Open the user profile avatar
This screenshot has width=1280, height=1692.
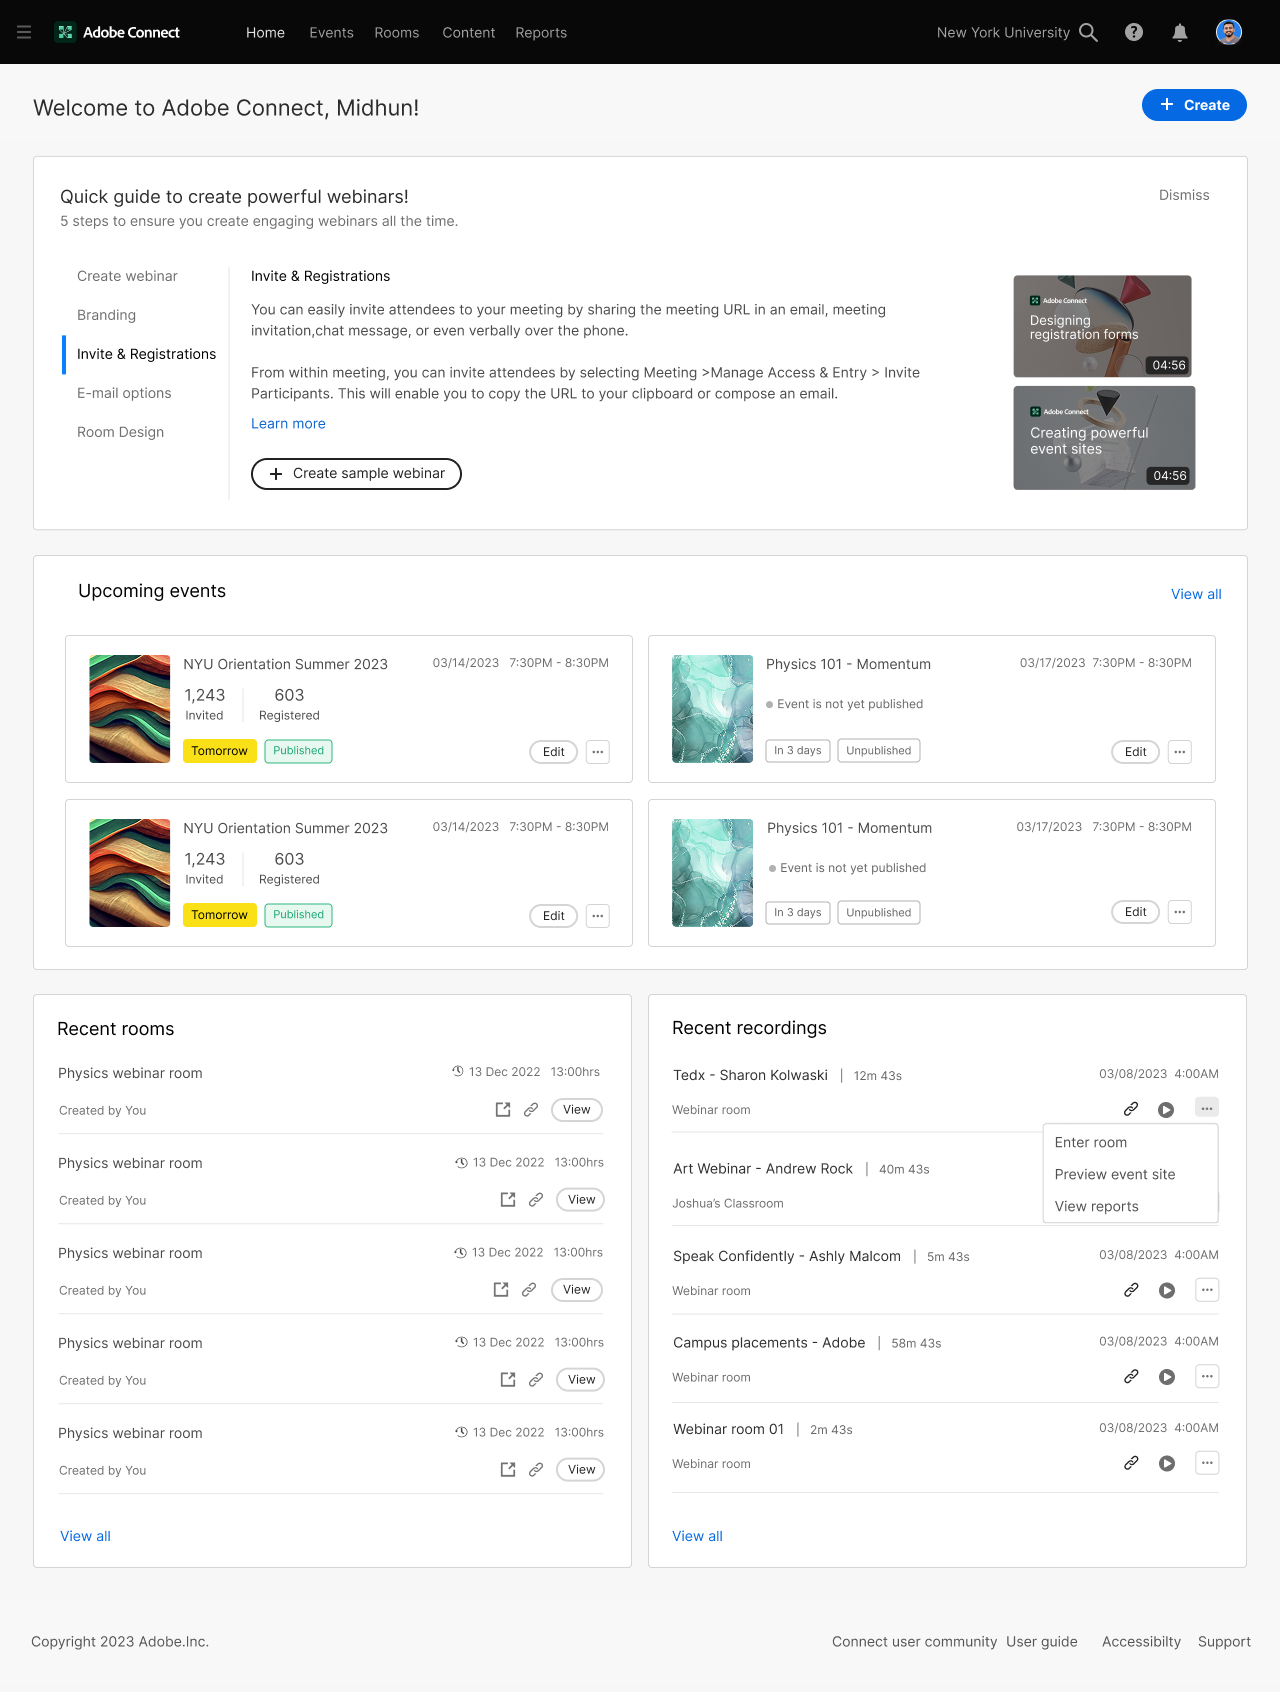[x=1229, y=32]
